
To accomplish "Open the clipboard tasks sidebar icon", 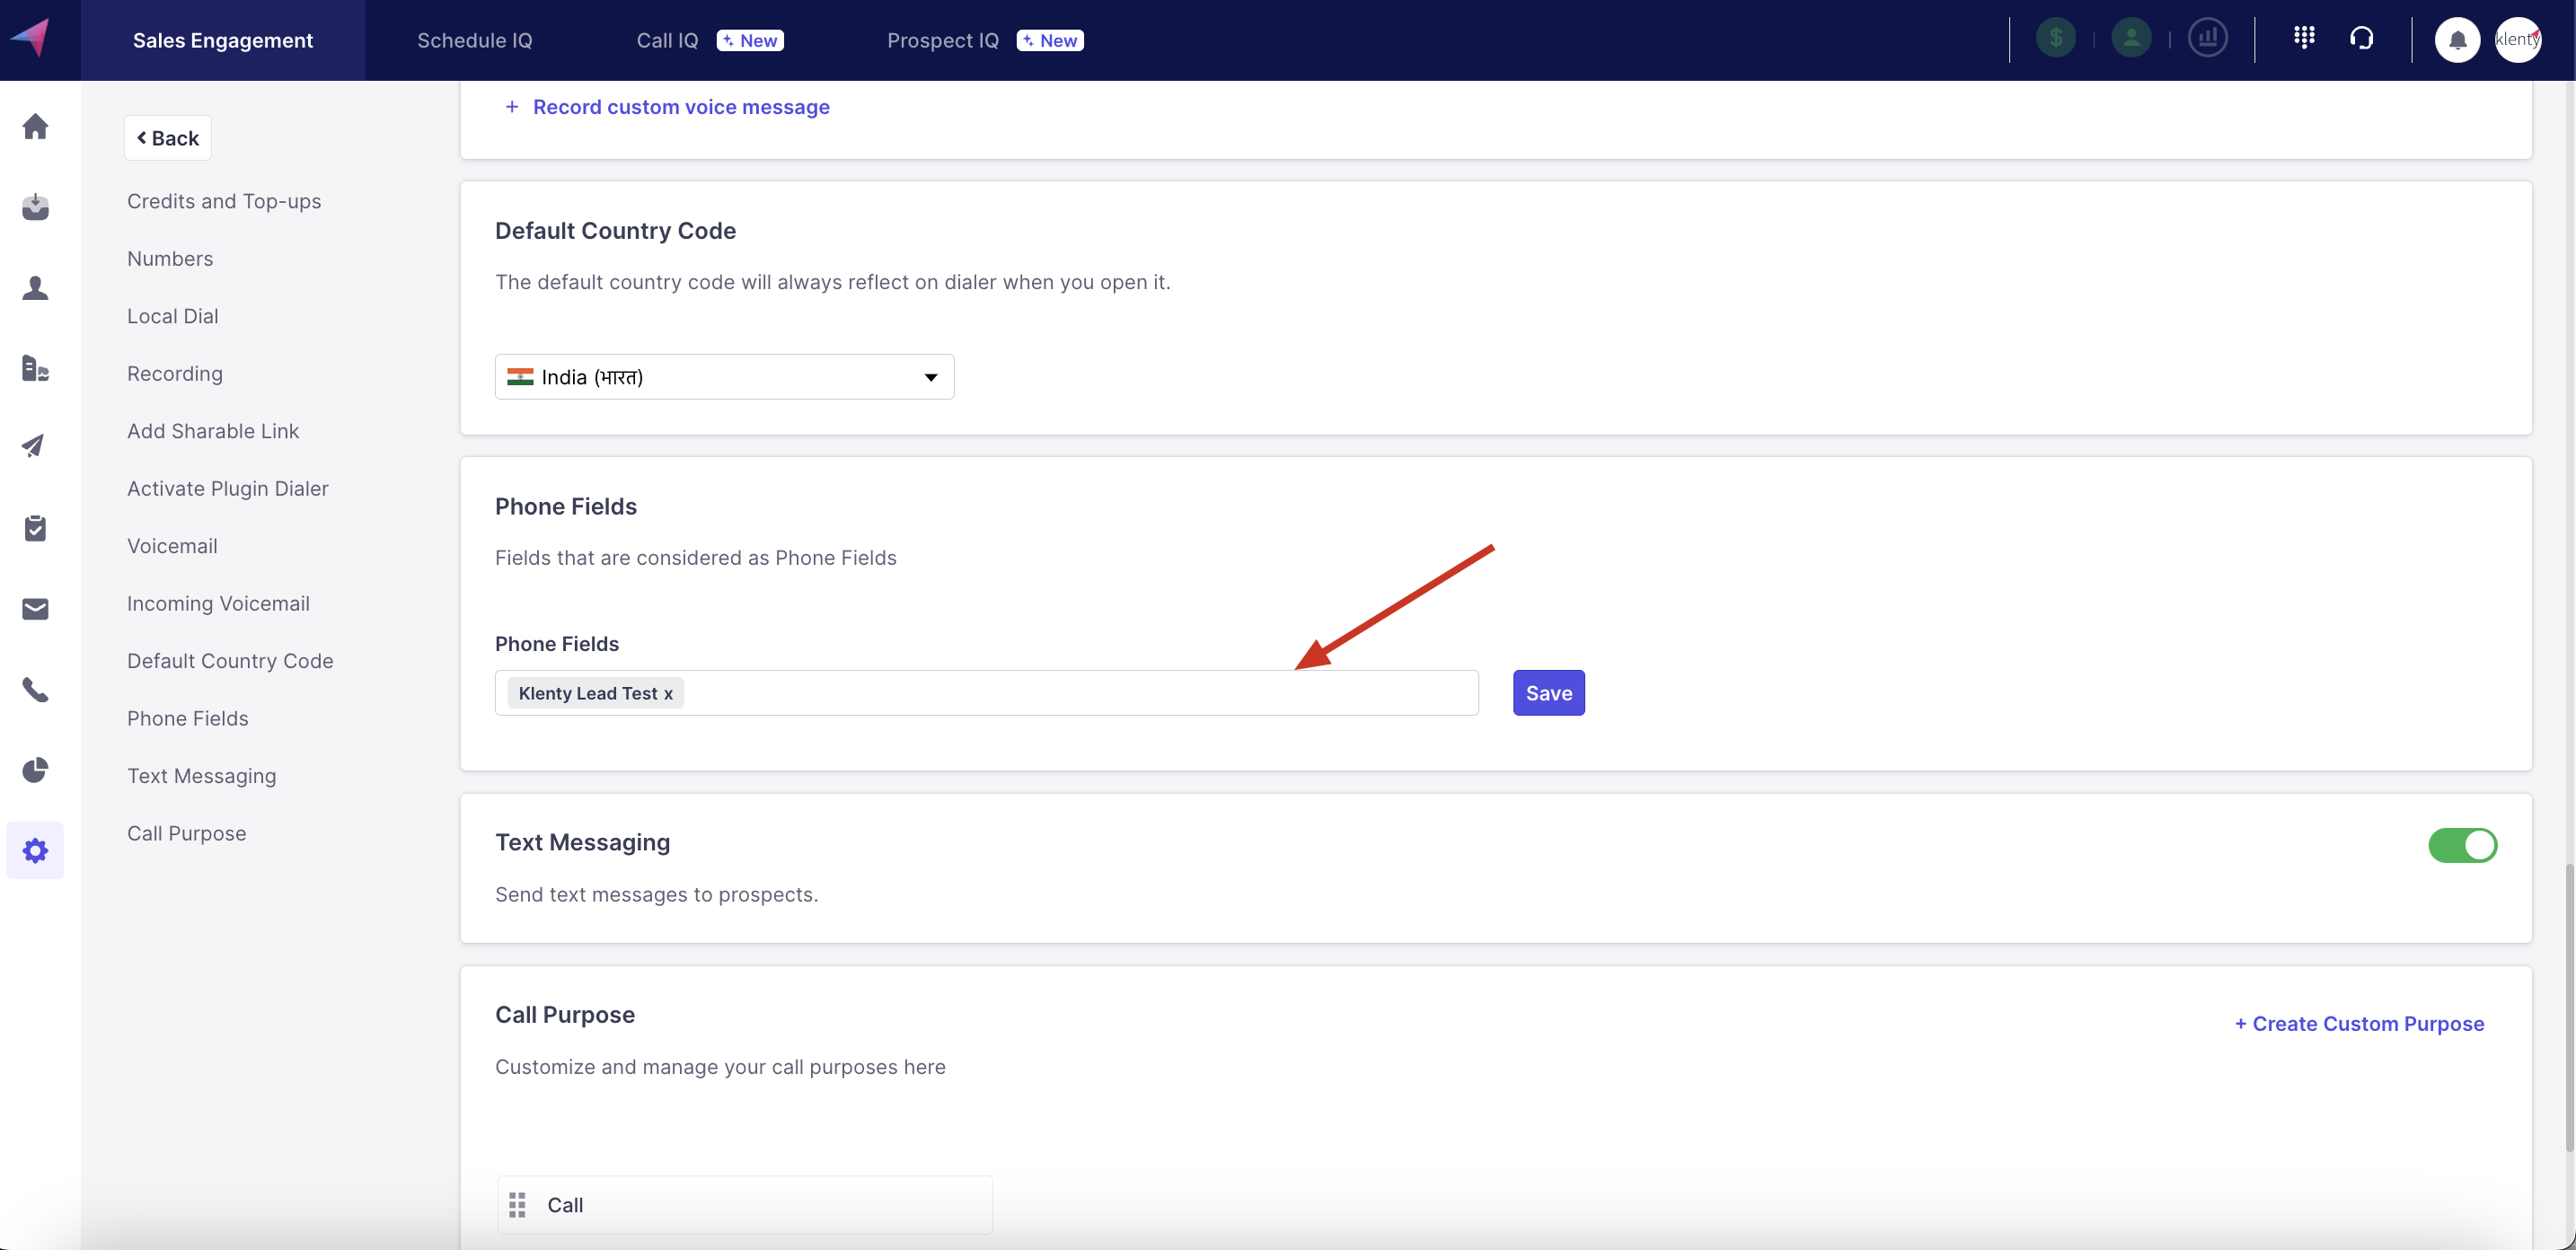I will [35, 528].
